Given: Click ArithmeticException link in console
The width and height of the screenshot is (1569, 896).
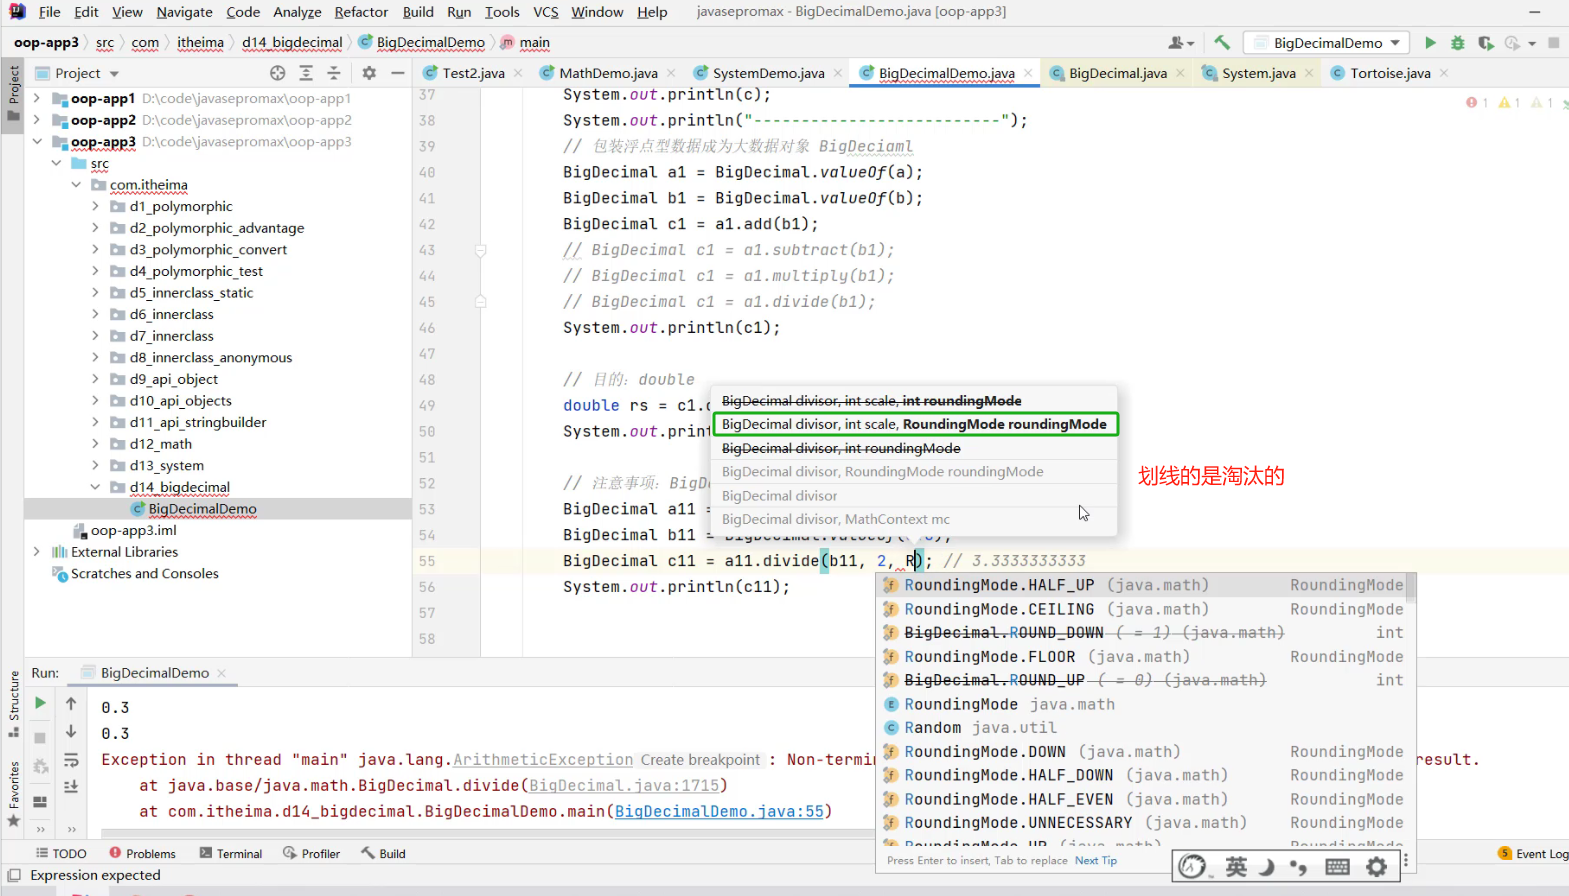Looking at the screenshot, I should (x=543, y=759).
